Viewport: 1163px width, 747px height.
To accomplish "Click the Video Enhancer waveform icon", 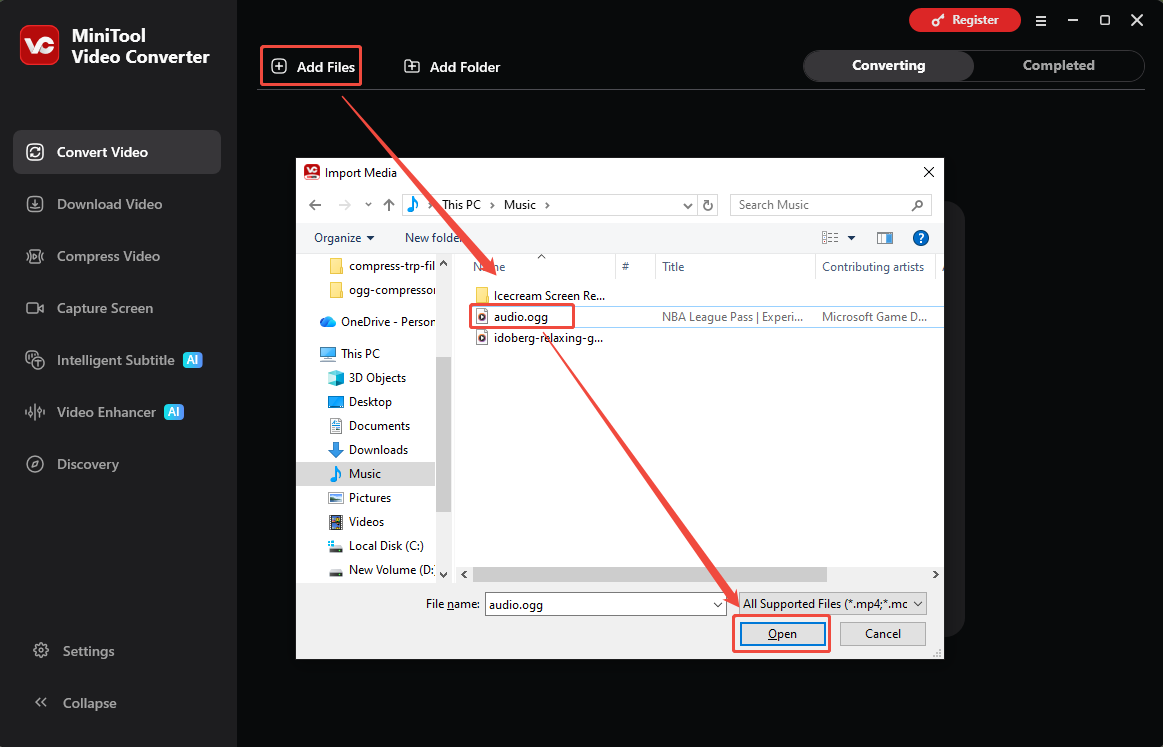I will click(x=35, y=412).
